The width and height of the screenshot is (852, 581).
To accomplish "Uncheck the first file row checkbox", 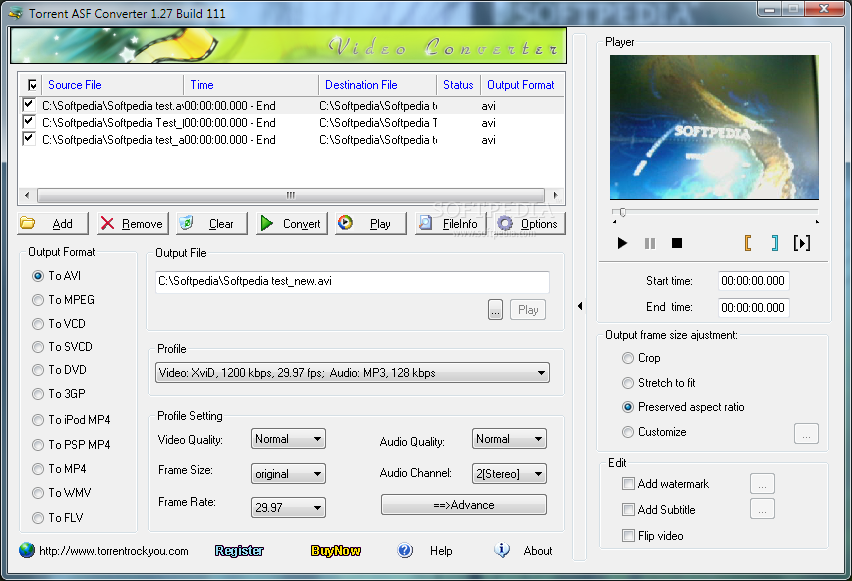I will [29, 104].
